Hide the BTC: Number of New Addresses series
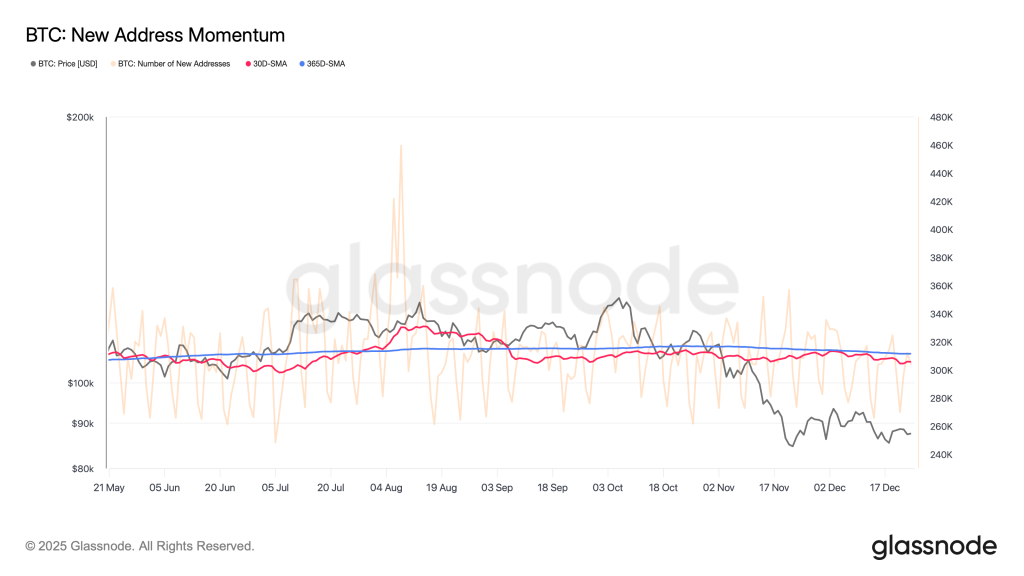This screenshot has height=576, width=1024. coord(174,64)
